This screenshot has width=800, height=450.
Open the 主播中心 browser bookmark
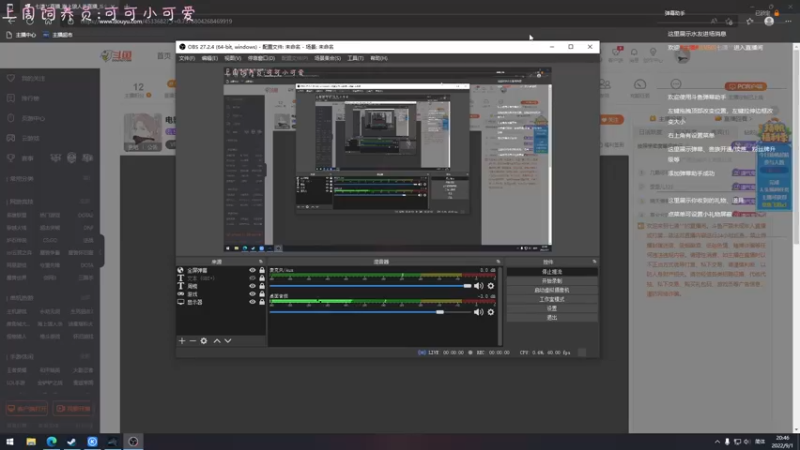tap(21, 35)
